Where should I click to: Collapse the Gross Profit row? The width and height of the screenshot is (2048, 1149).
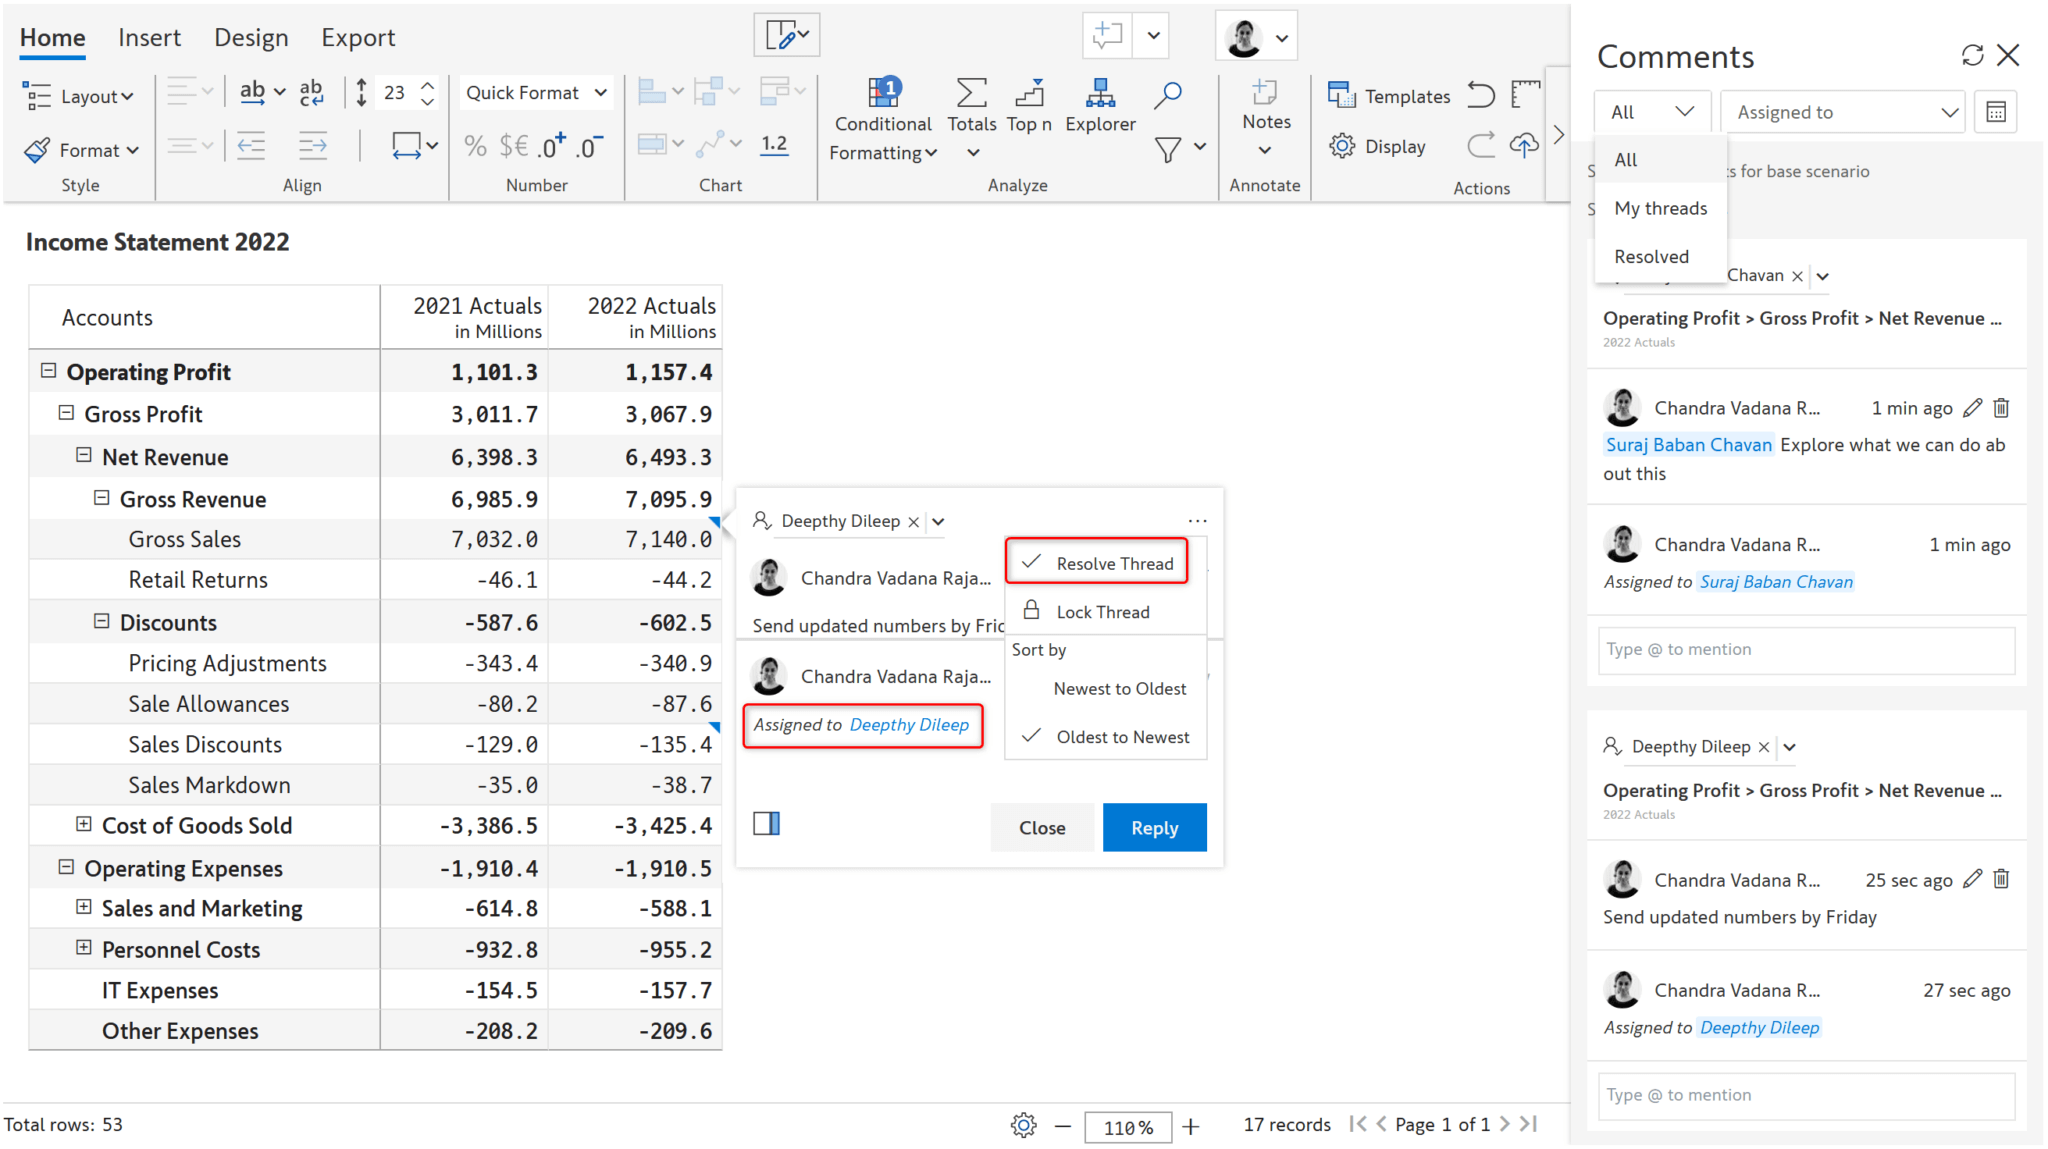tap(66, 413)
